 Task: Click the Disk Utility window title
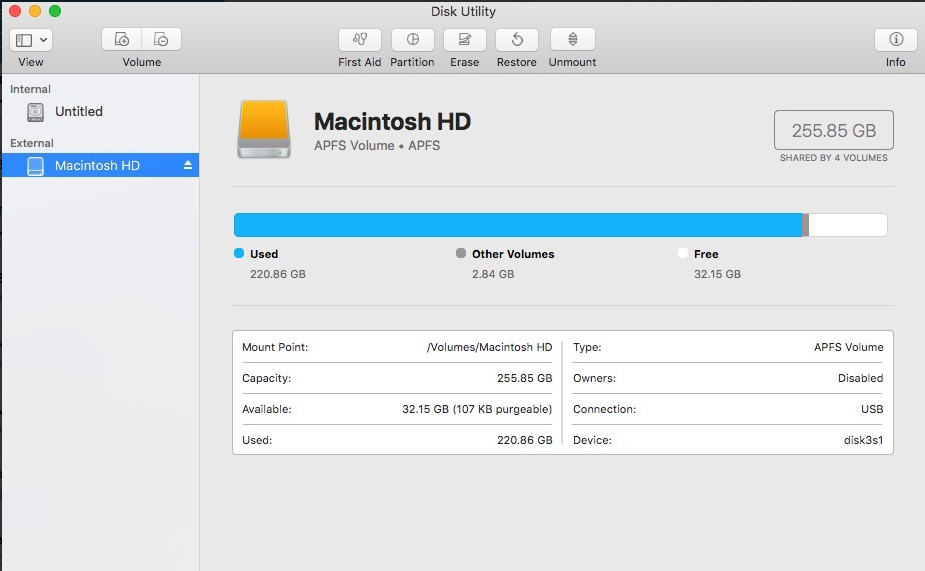tap(463, 11)
